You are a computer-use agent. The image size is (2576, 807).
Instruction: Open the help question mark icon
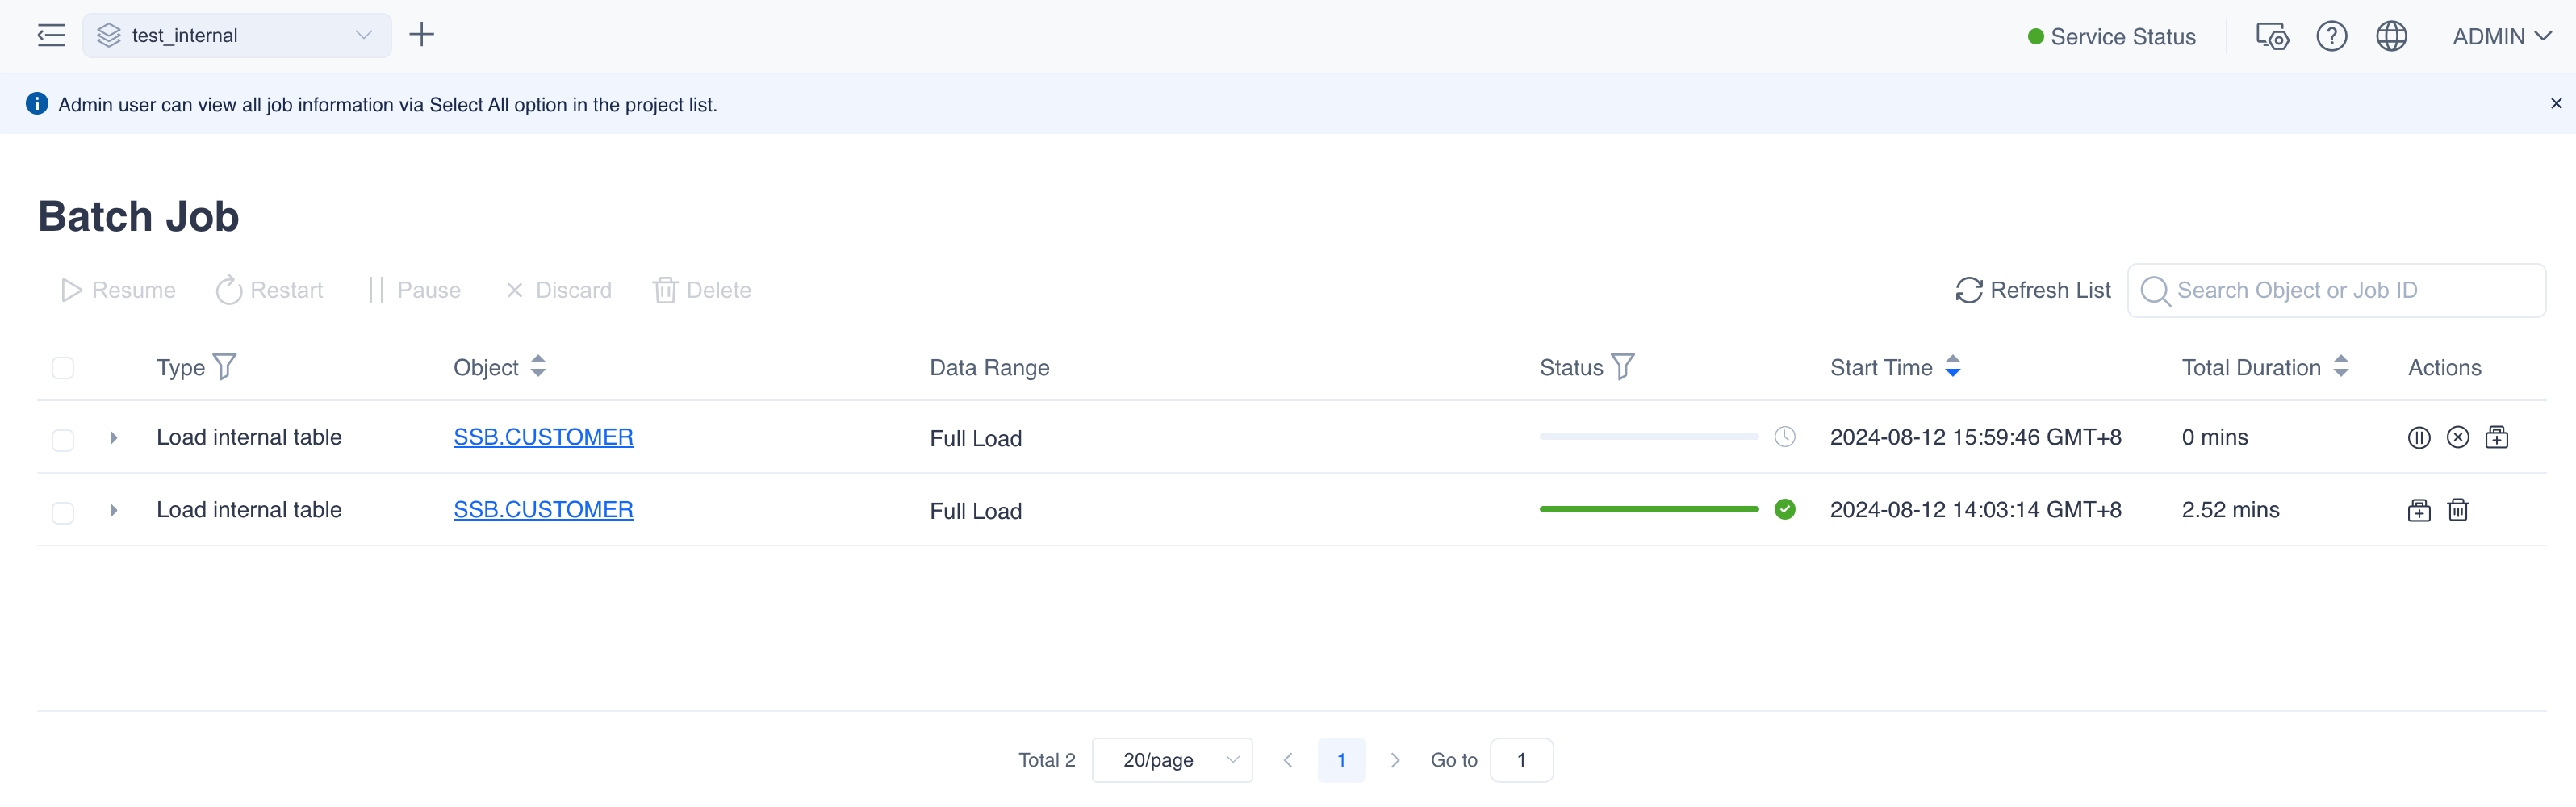coord(2331,37)
